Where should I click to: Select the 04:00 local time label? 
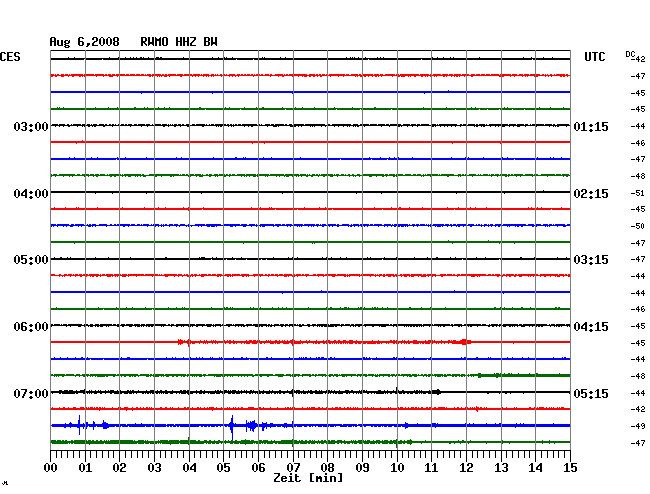pos(31,194)
